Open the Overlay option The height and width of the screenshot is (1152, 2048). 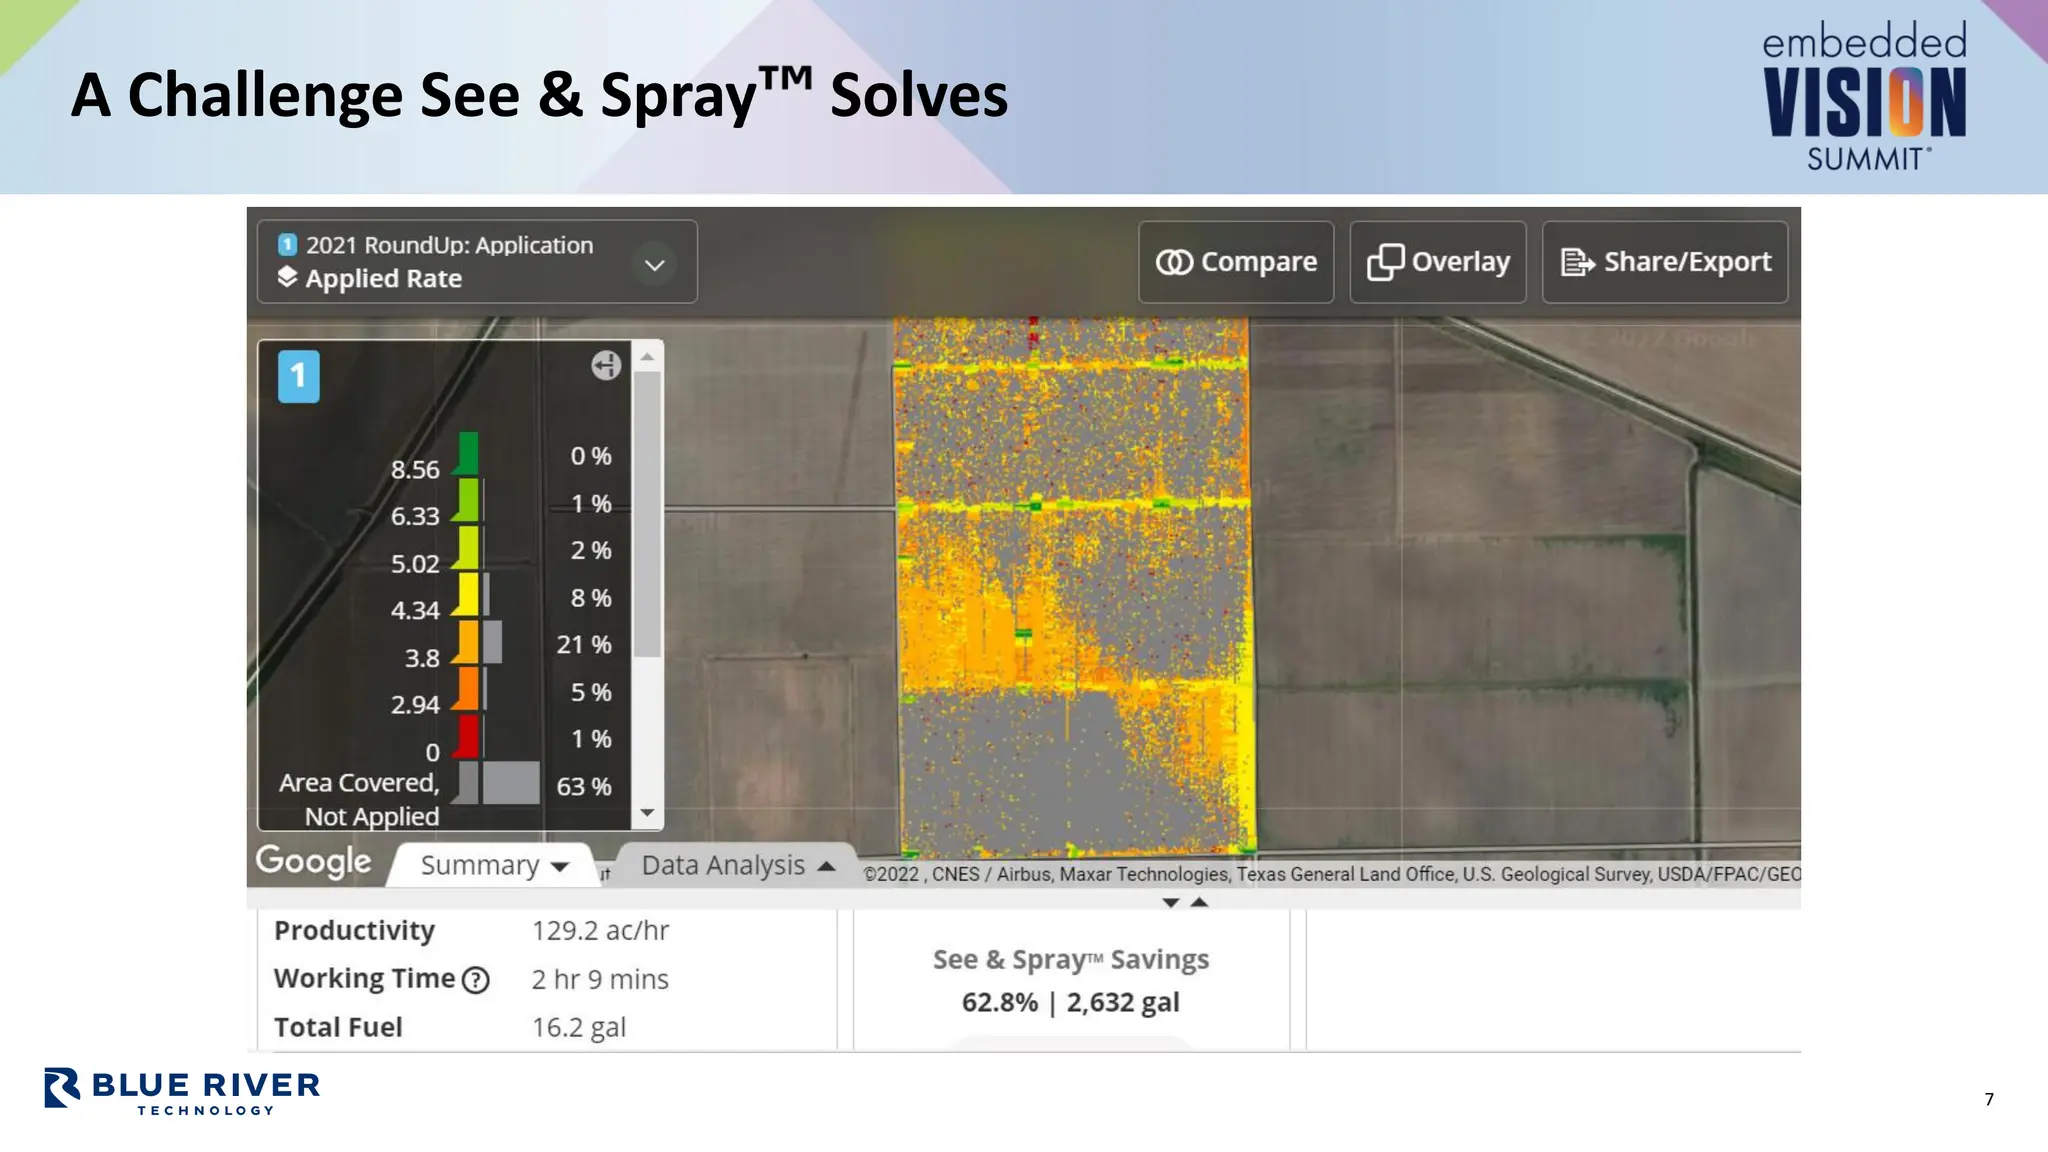point(1437,262)
